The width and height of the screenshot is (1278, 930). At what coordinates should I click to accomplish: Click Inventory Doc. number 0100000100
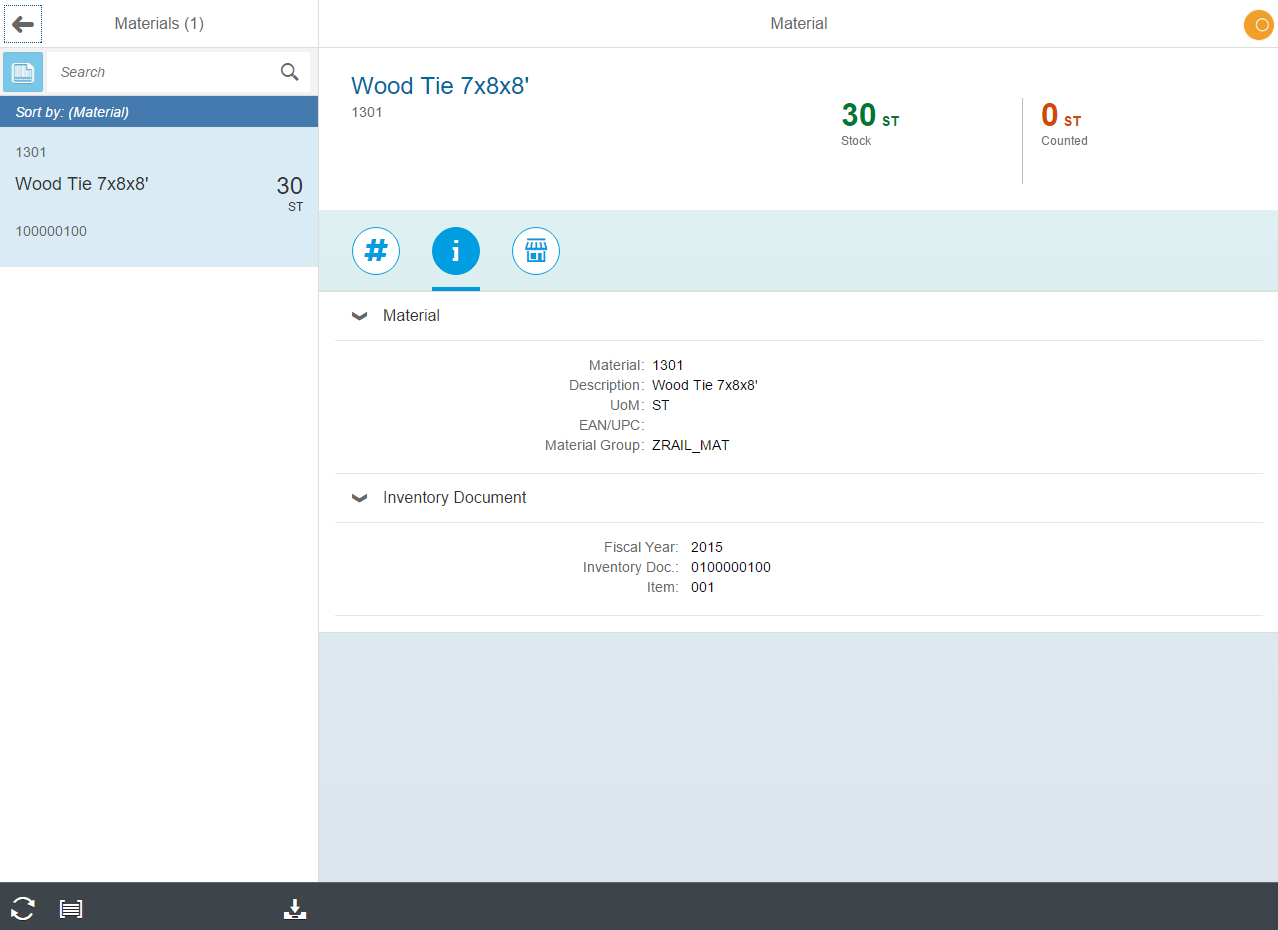pyautogui.click(x=730, y=567)
